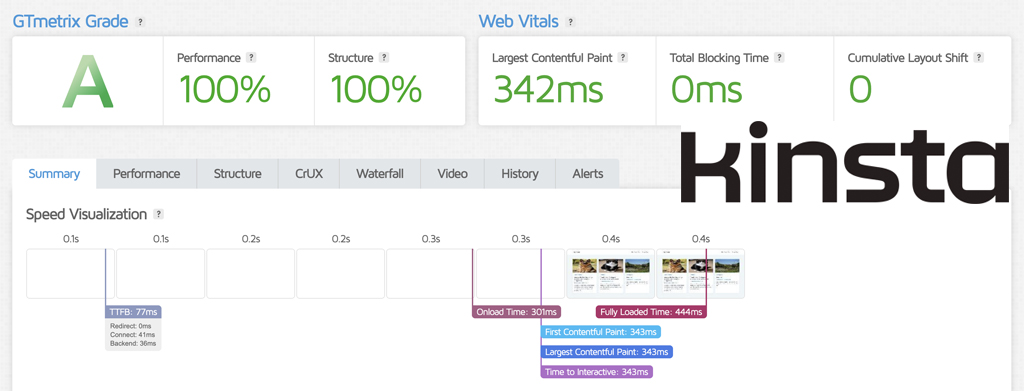Open first rendered page thumbnail in filmstrip
The width and height of the screenshot is (1024, 391).
click(611, 274)
